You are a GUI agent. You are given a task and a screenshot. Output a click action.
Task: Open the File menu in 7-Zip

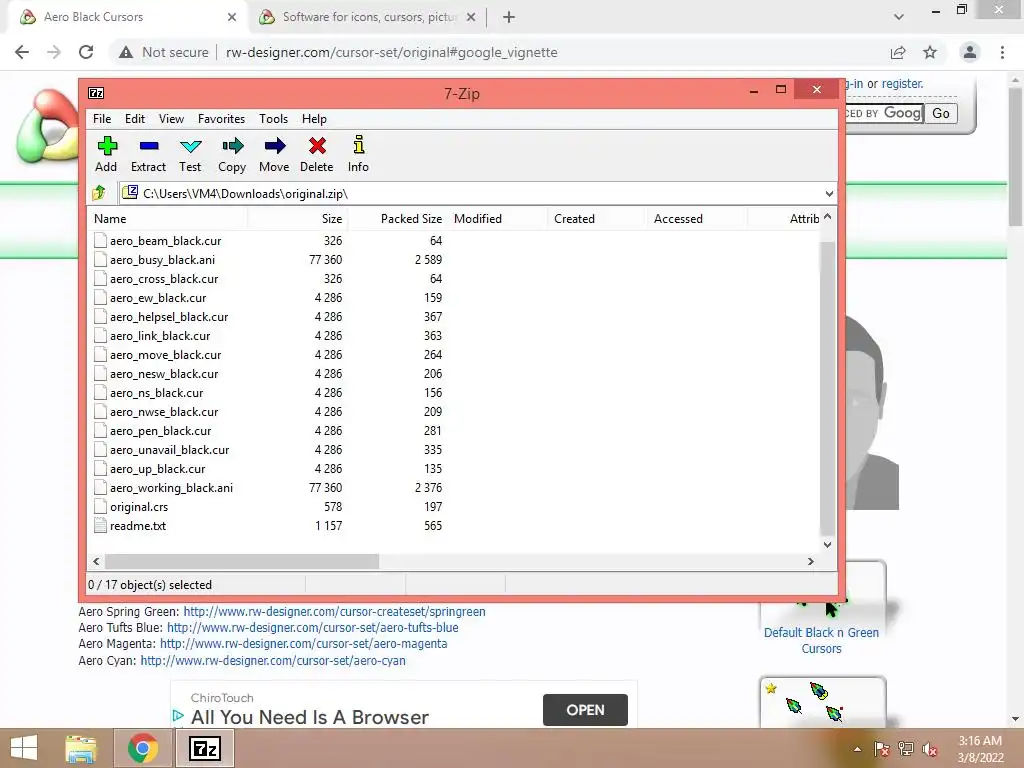click(102, 119)
